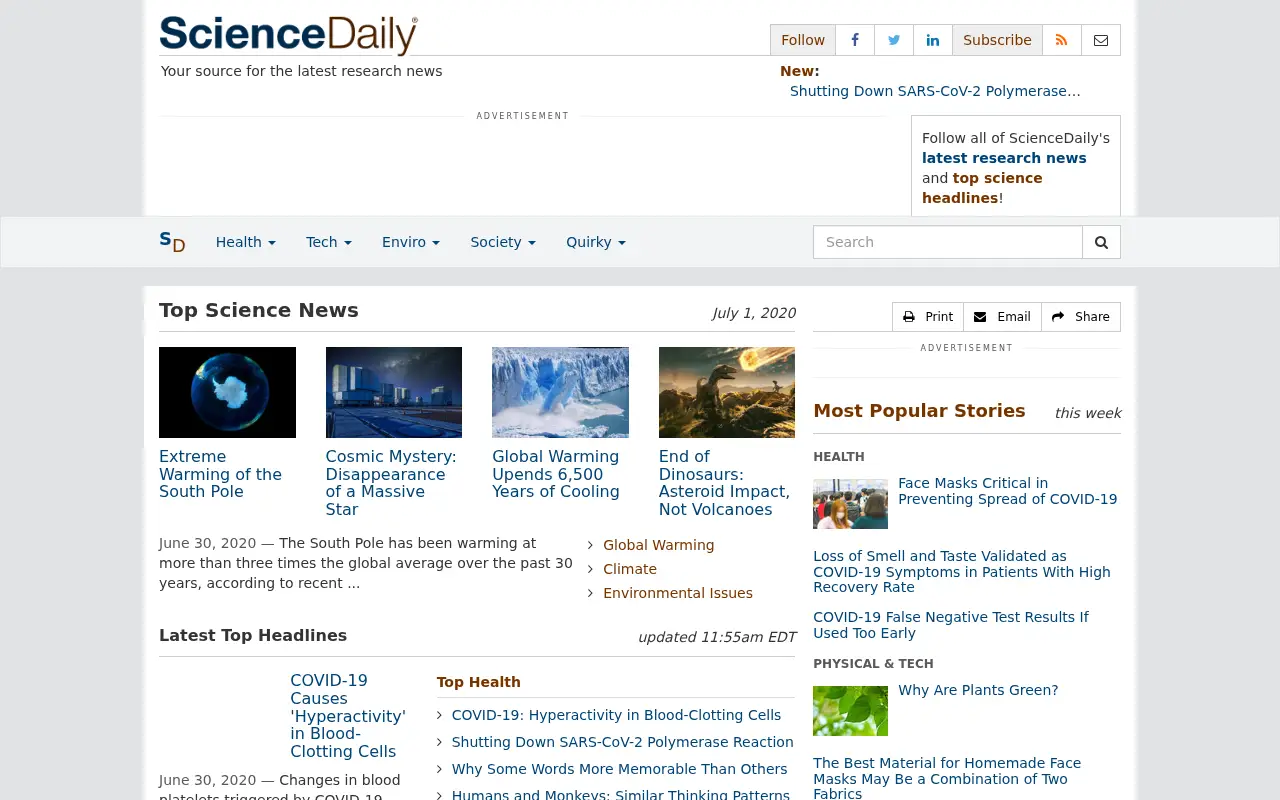Screen dimensions: 1280x800
Task: Read 'Cosmic Mystery: Disappearance of a Massive Star'
Action: [x=391, y=483]
